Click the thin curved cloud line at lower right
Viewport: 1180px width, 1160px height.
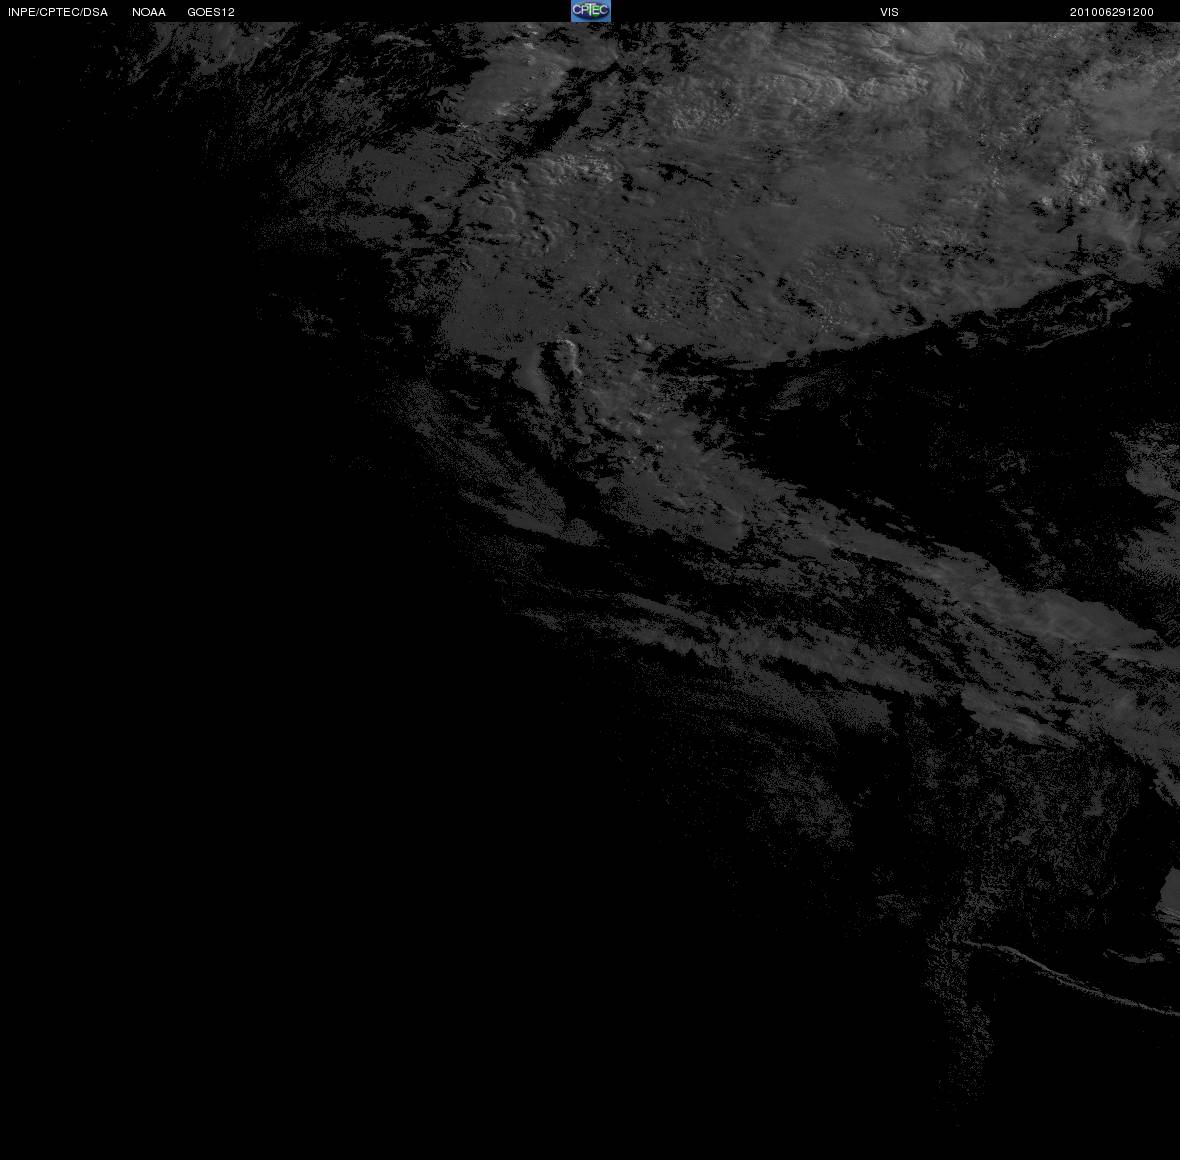click(x=1069, y=976)
